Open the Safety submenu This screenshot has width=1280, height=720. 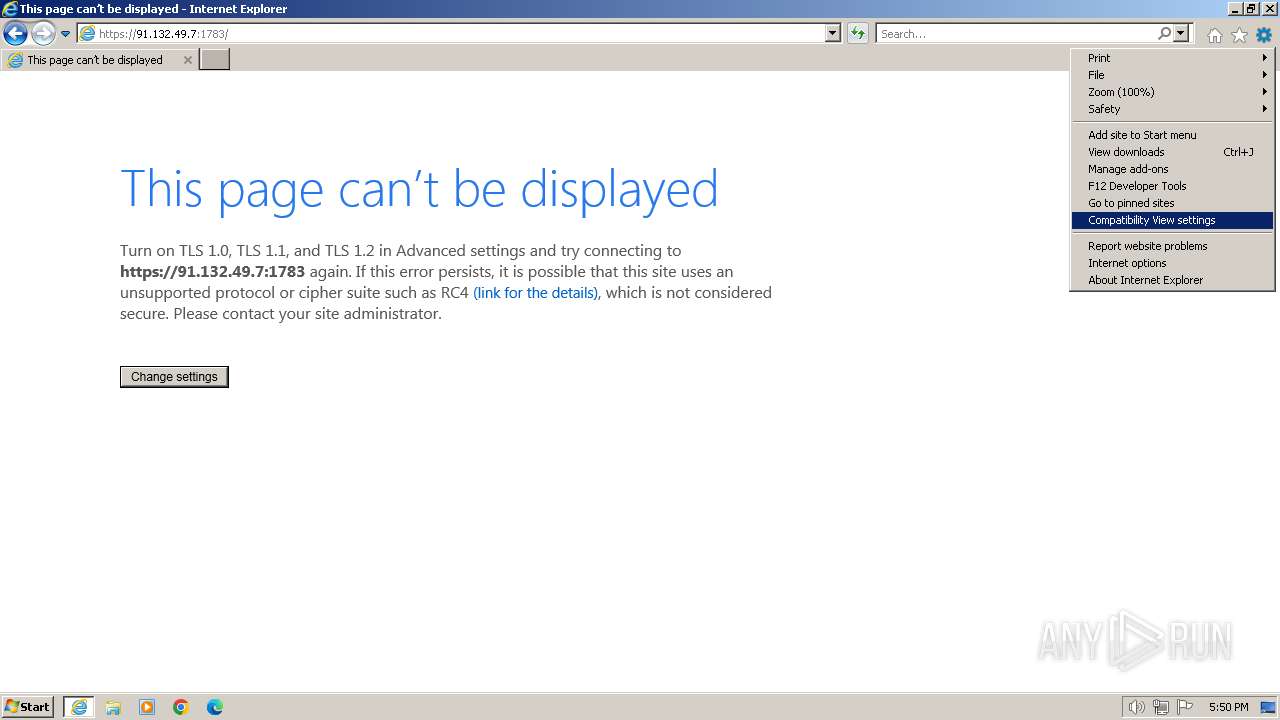(1172, 109)
